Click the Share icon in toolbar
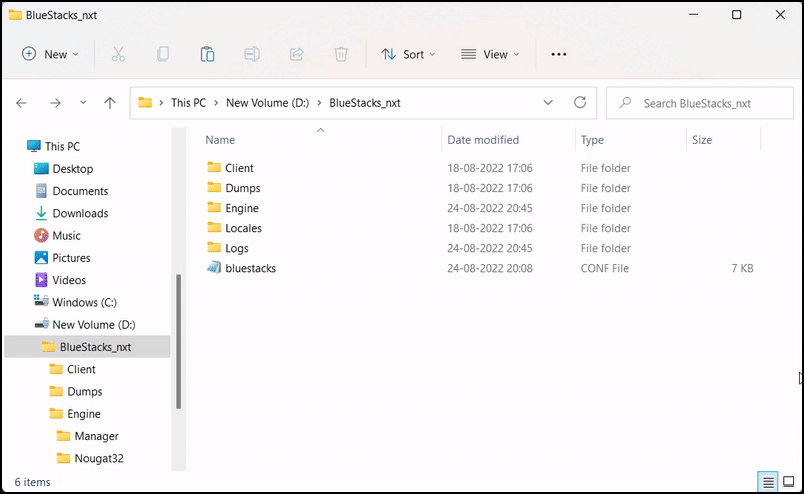Image resolution: width=804 pixels, height=494 pixels. point(297,54)
